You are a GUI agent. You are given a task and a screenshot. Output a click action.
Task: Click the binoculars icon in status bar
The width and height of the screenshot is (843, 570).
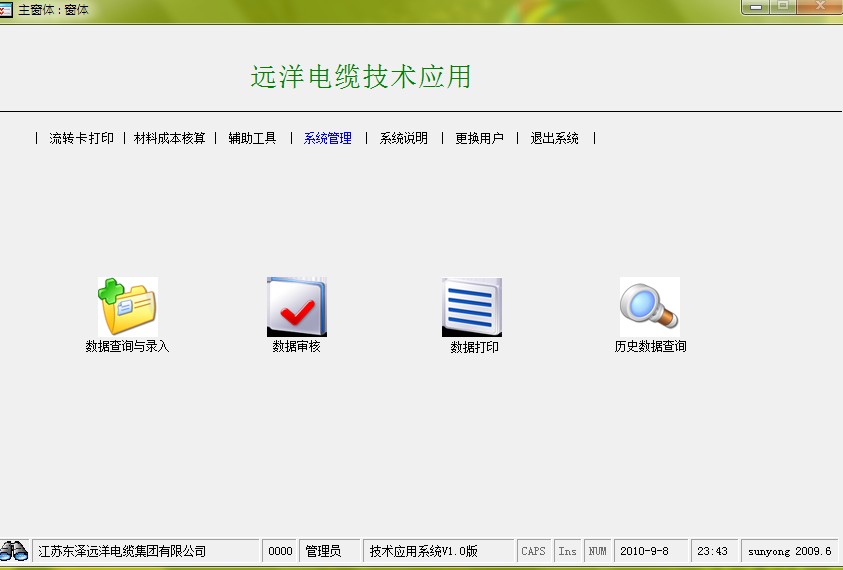click(14, 551)
